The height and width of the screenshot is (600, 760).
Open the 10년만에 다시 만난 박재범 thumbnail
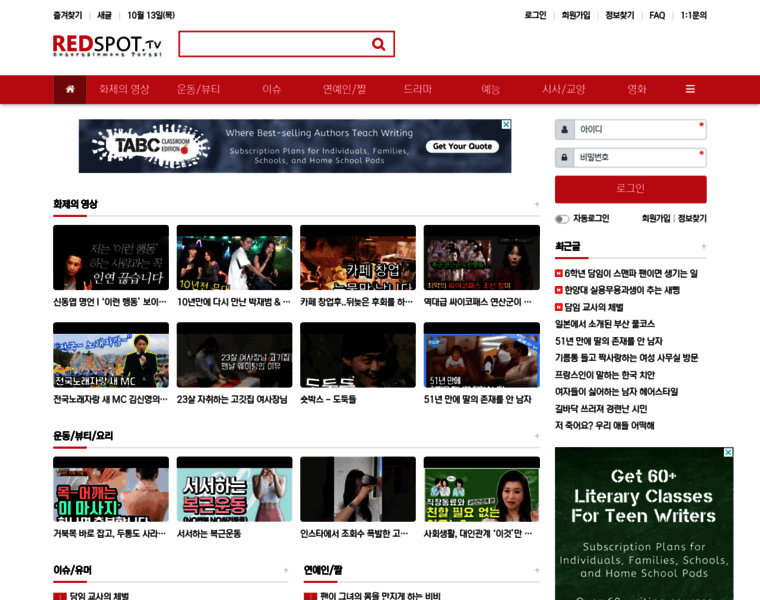point(235,257)
